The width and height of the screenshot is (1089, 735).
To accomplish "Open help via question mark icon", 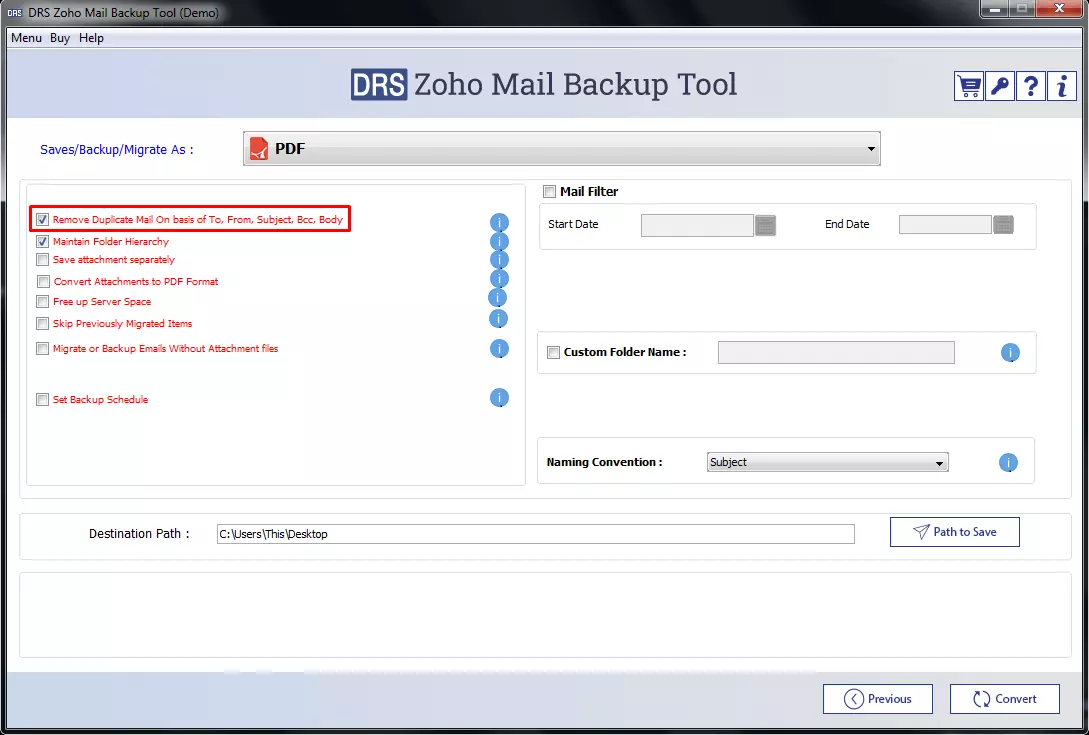I will click(x=1031, y=86).
